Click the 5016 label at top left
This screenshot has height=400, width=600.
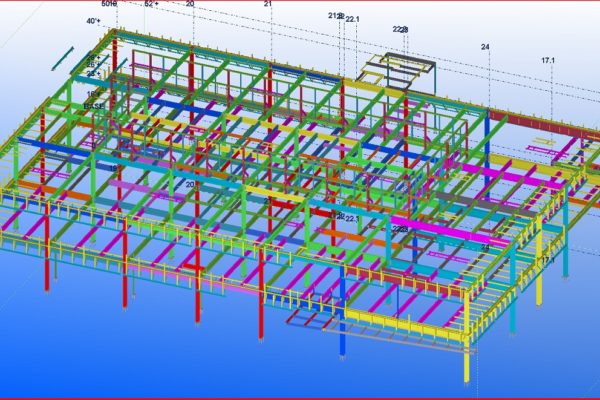[109, 5]
